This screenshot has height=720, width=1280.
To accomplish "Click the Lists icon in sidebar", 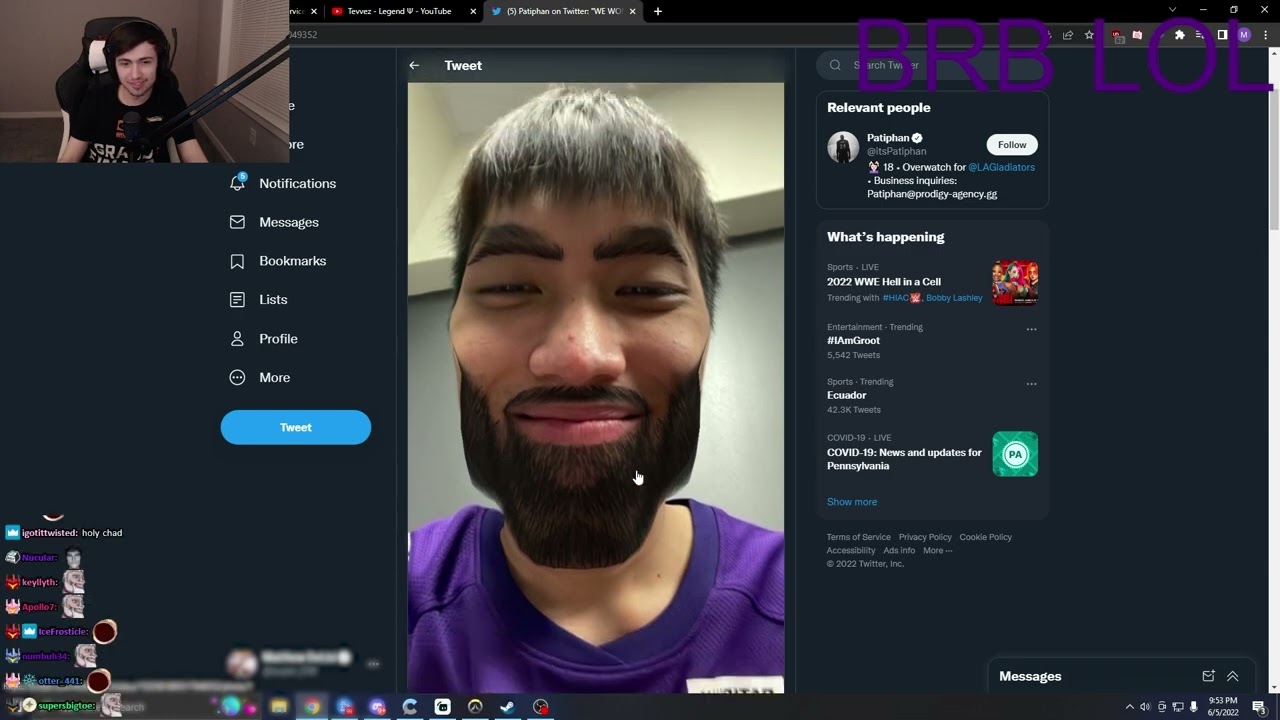I will point(237,300).
